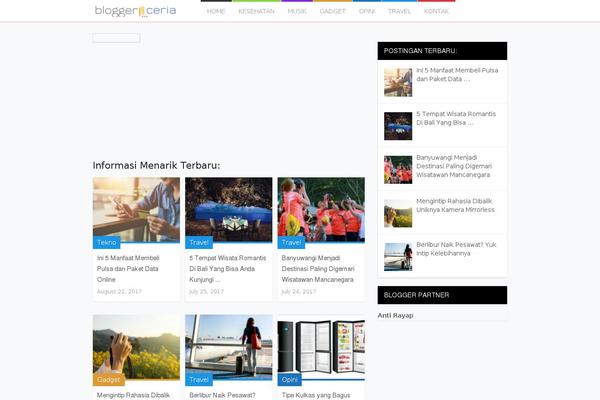Open the Bali romantic dinner post image

click(229, 209)
